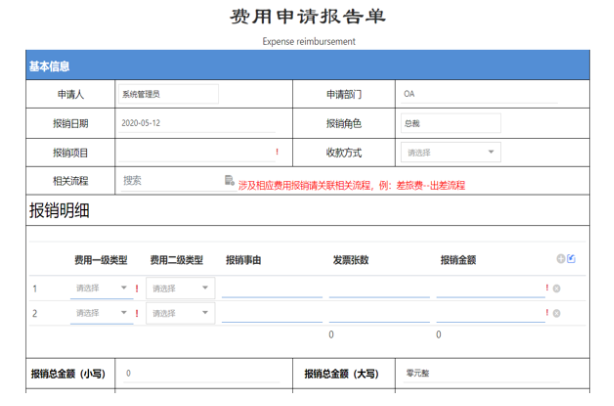Screen dimensions: 614x406
Task: Open 费用一级类型 dropdown in row 1
Action: [101, 289]
